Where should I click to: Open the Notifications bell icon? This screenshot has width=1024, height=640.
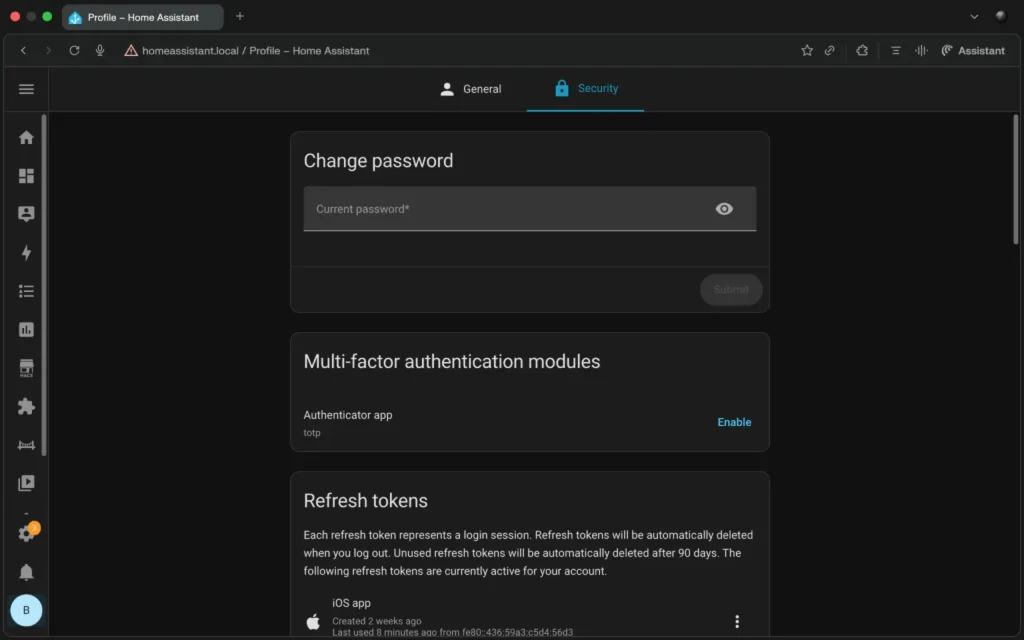click(26, 572)
